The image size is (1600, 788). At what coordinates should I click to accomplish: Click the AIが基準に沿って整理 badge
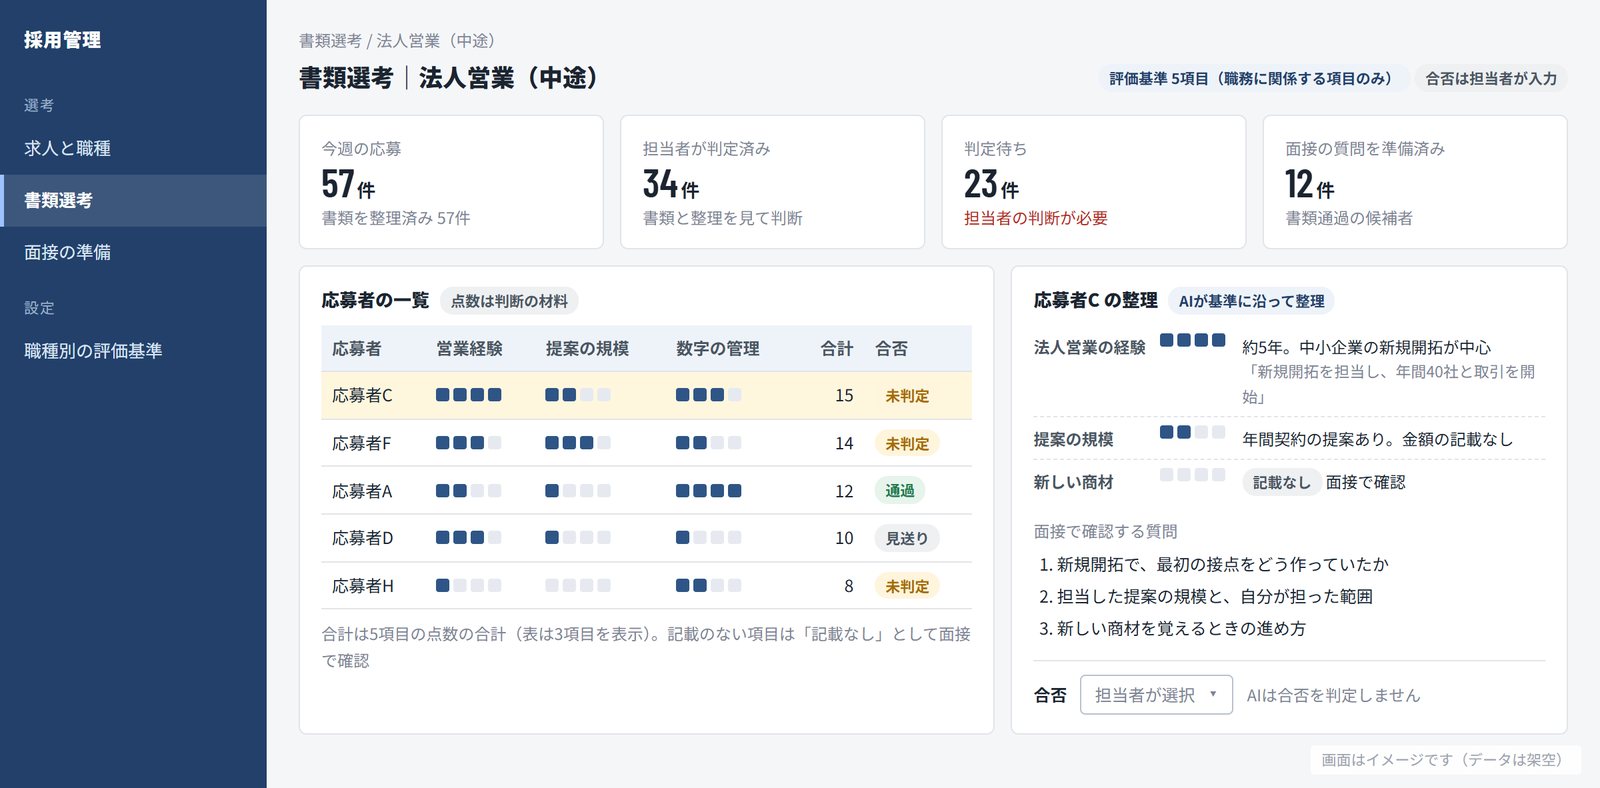tap(1251, 301)
